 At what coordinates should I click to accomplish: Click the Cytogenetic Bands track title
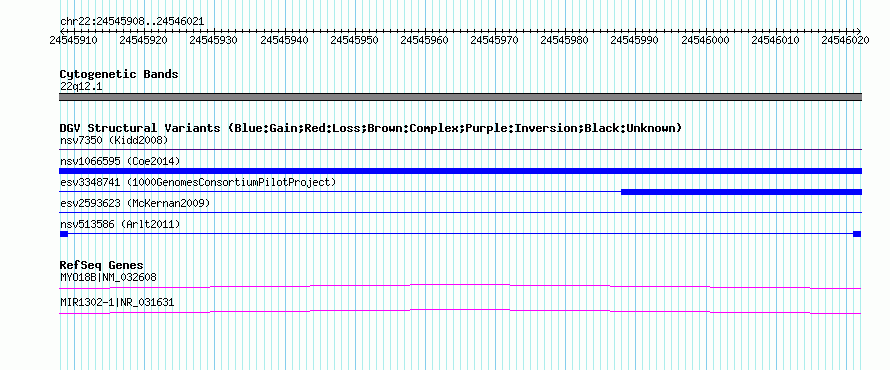click(119, 74)
